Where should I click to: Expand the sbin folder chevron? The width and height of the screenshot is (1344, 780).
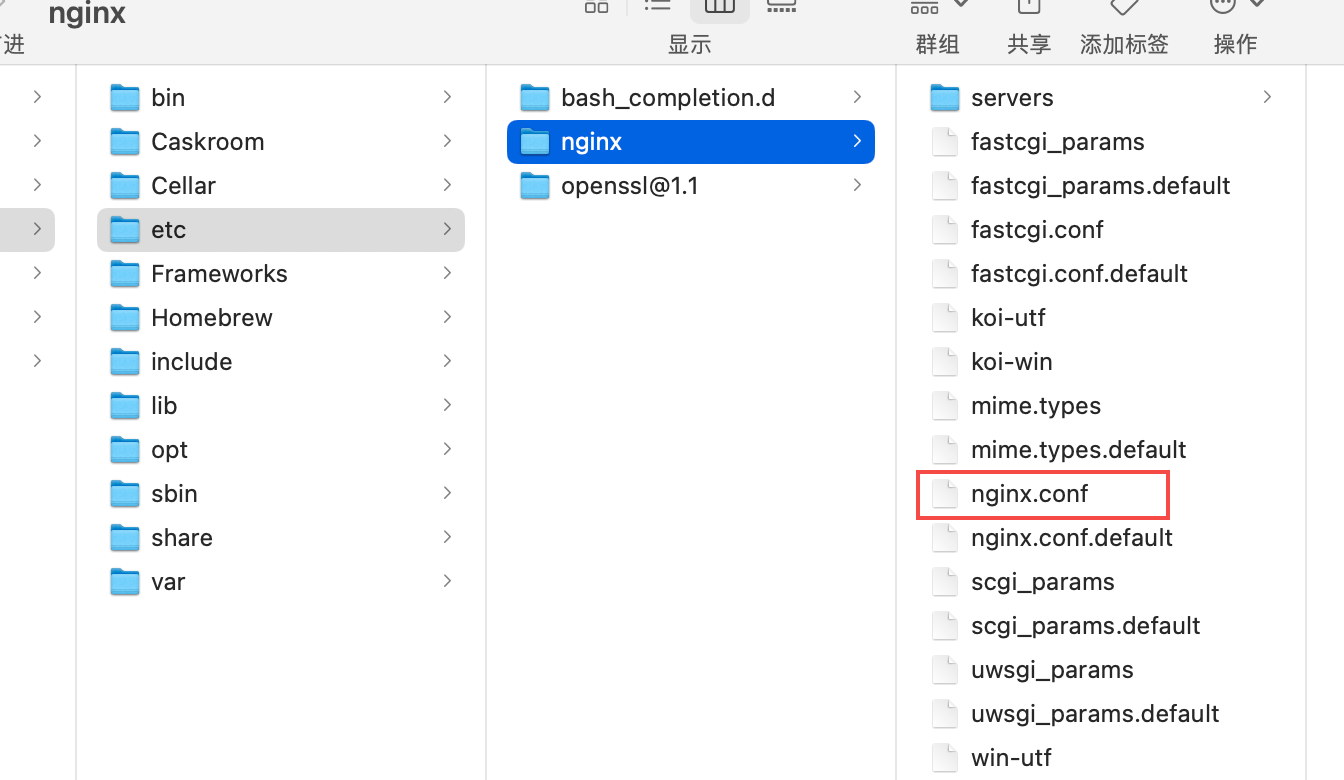pos(447,493)
